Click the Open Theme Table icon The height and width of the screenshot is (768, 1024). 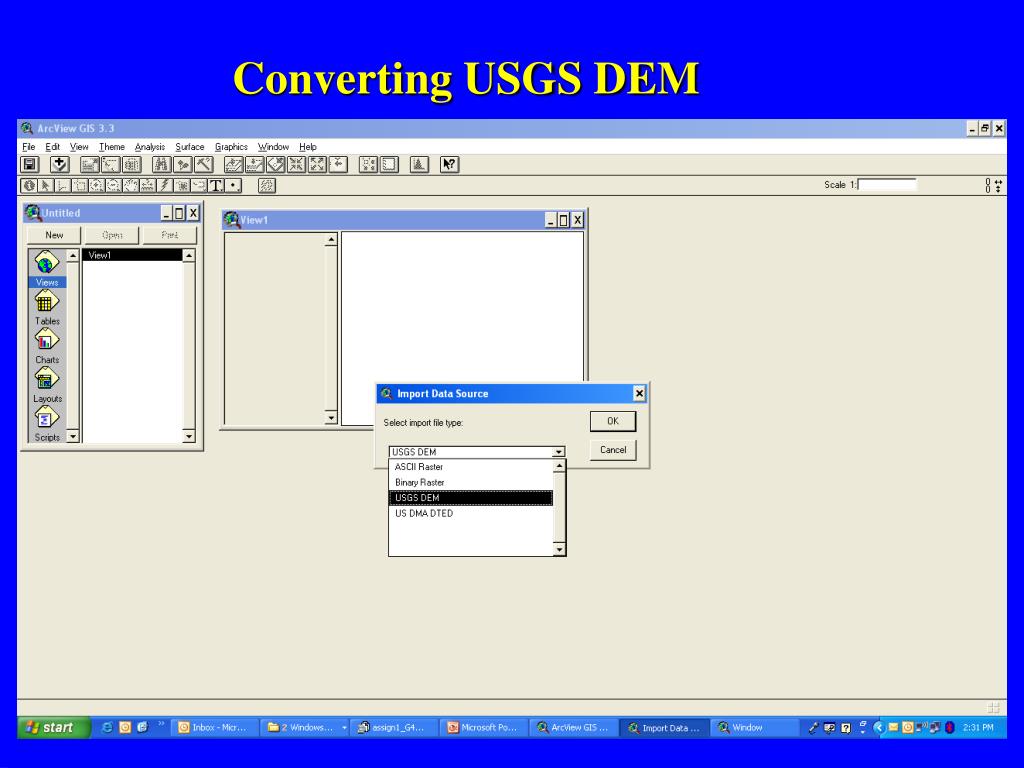tap(132, 165)
